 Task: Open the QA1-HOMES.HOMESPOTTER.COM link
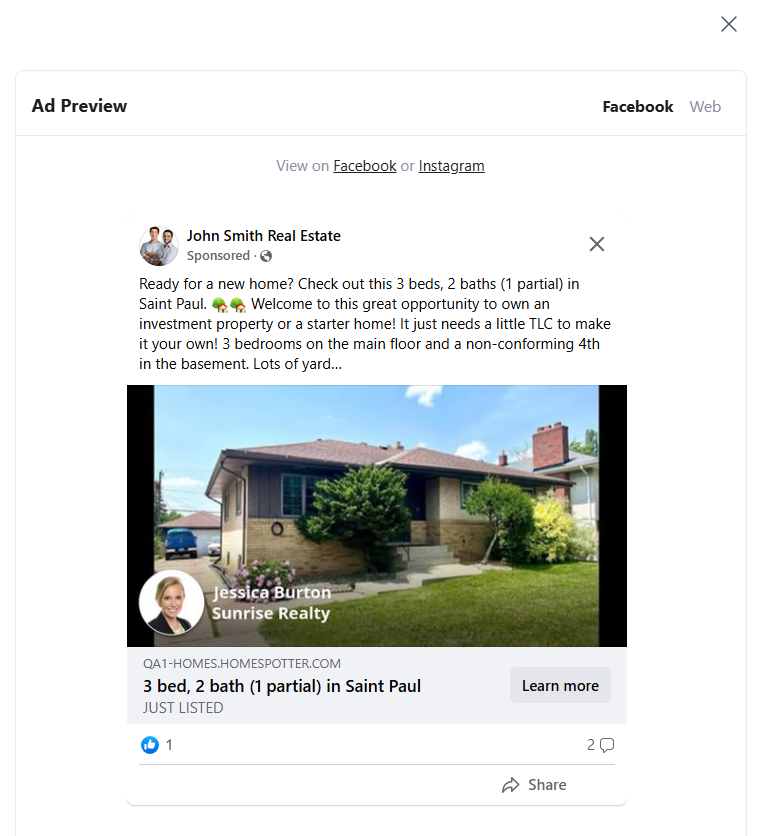240,663
